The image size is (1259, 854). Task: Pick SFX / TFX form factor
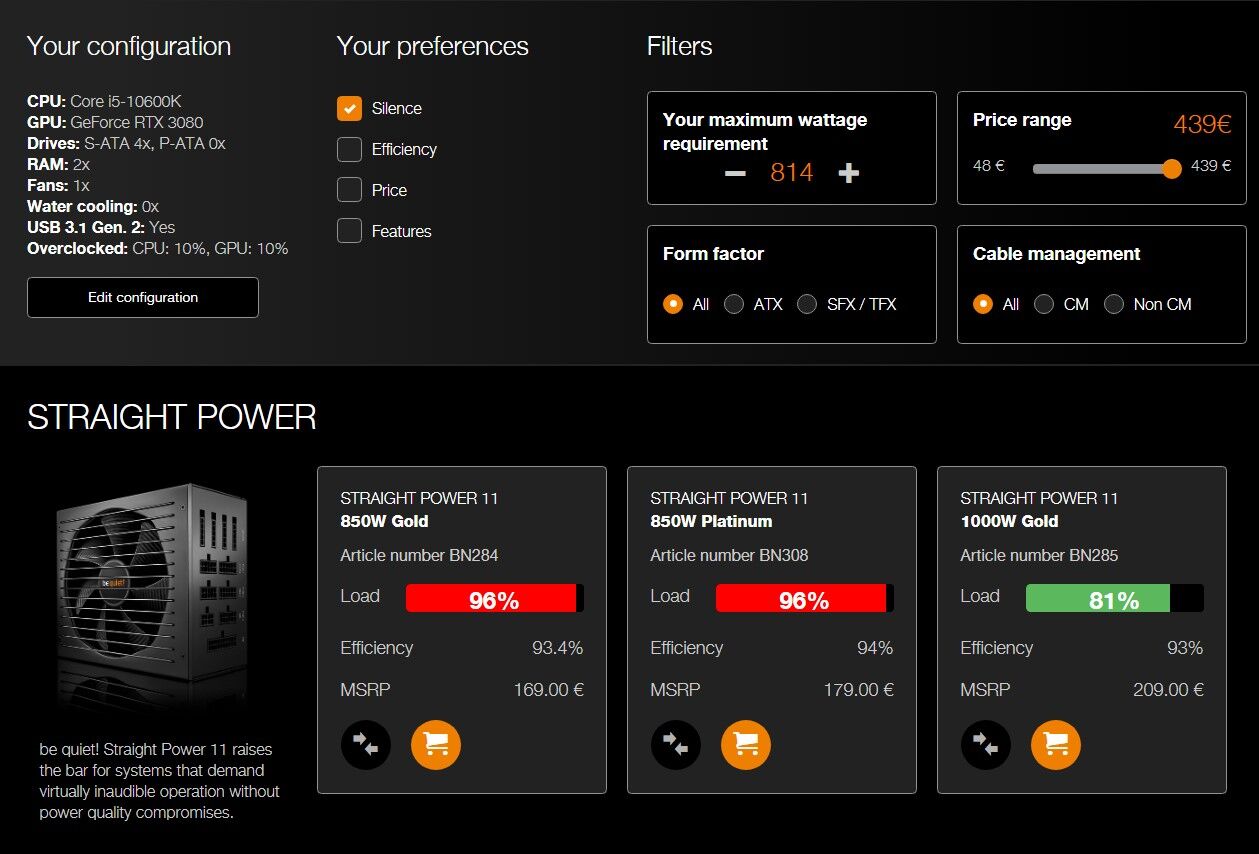[807, 304]
